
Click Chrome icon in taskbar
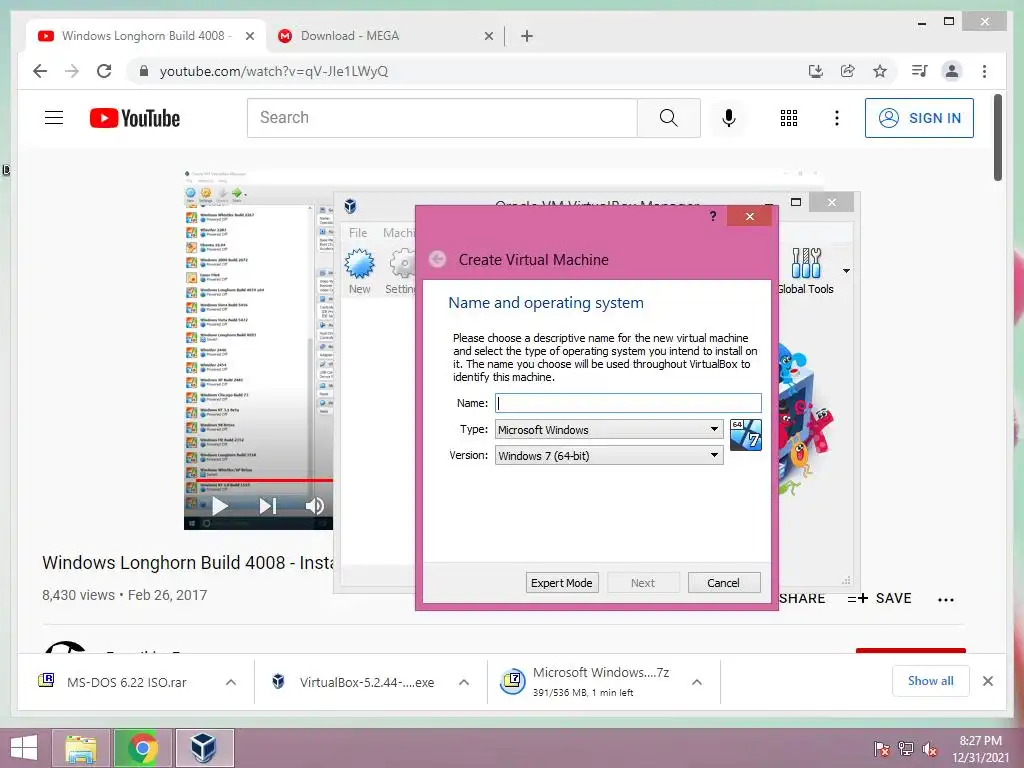(142, 748)
